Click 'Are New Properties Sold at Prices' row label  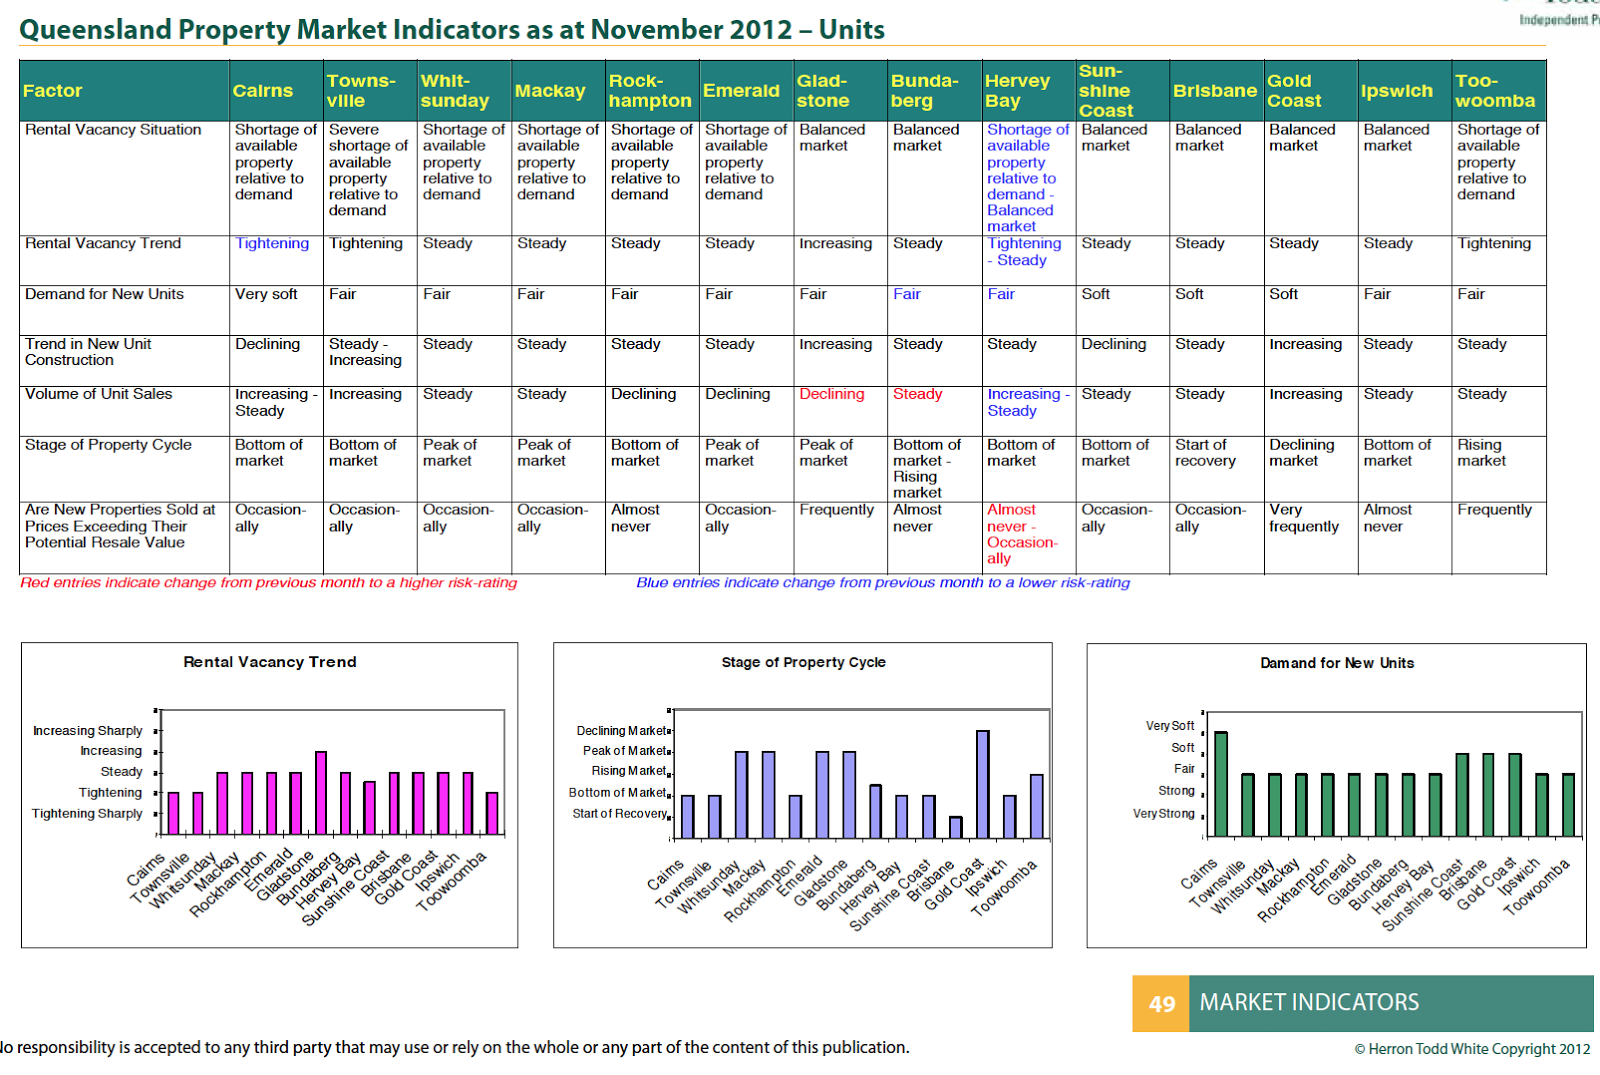click(120, 526)
